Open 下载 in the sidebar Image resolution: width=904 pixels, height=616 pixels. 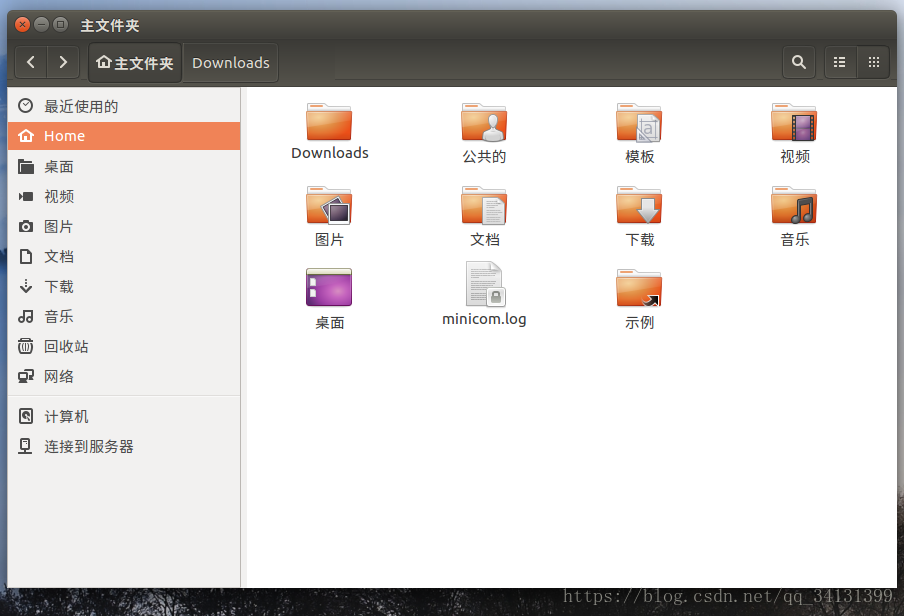[124, 287]
